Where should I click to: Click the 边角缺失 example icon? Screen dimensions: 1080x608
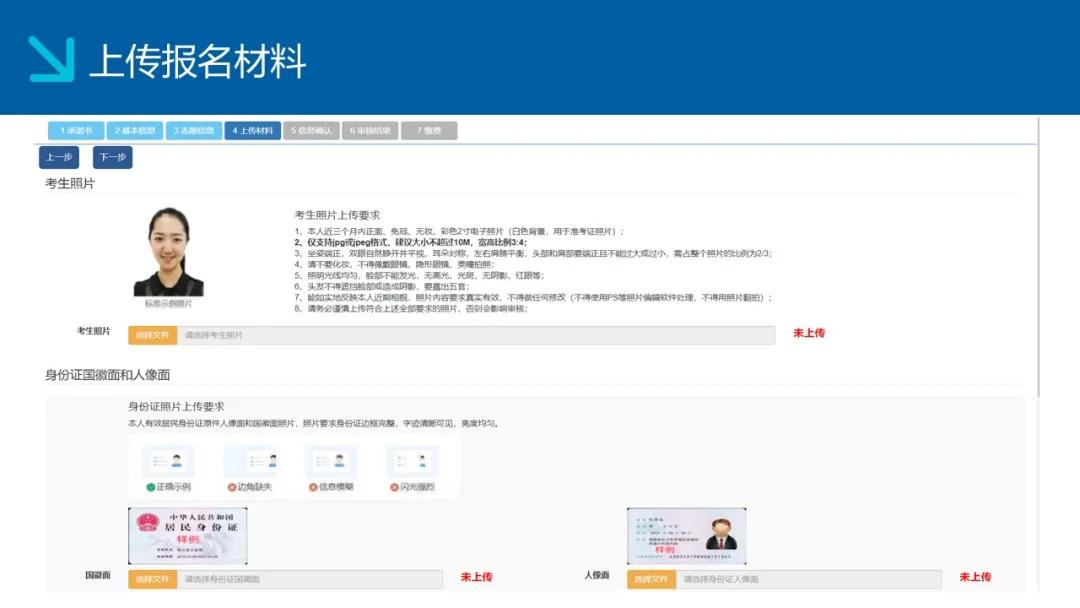click(x=249, y=462)
